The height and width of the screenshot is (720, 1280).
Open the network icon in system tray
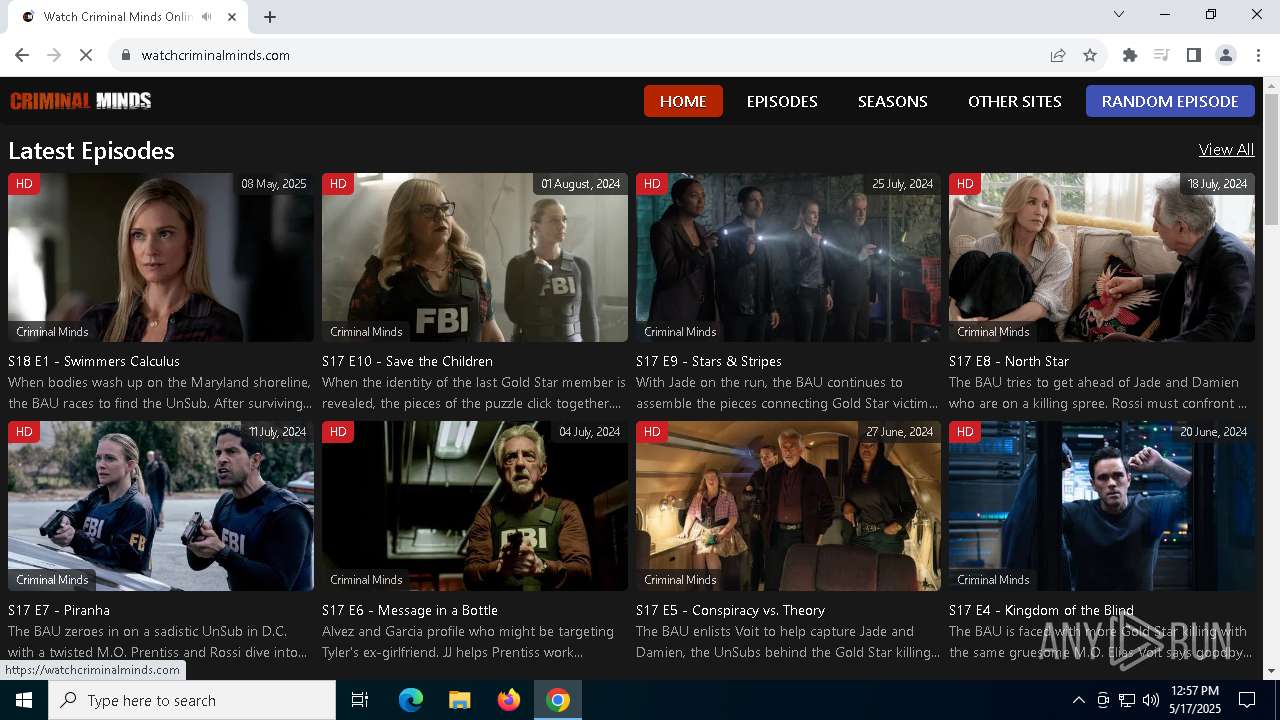coord(1127,700)
